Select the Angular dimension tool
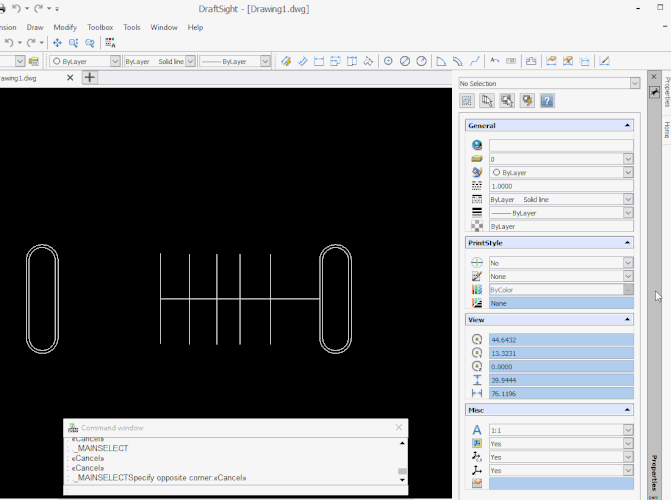The image size is (671, 500). (441, 61)
